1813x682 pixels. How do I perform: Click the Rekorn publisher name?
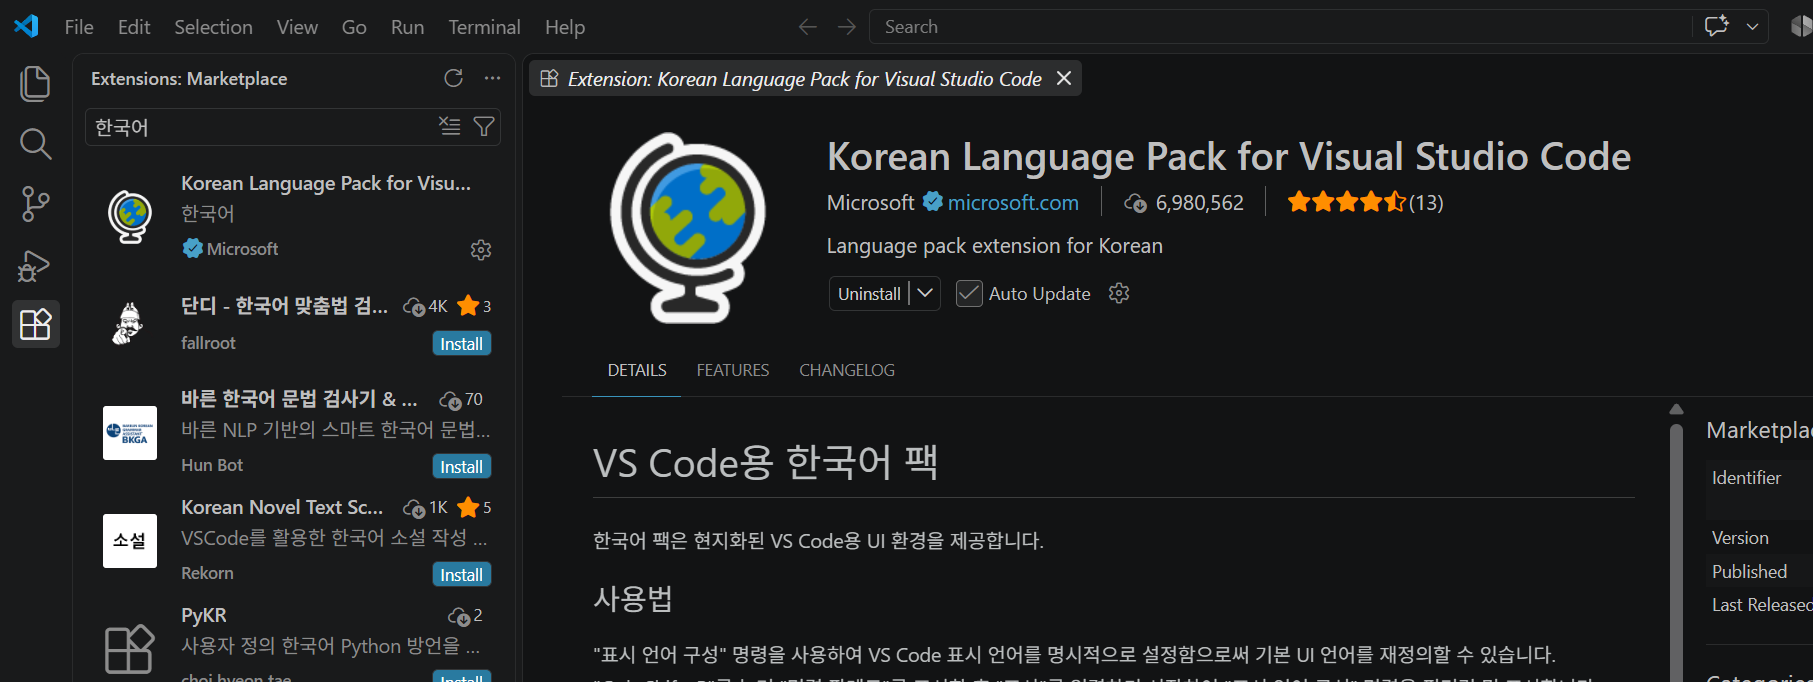[x=207, y=573]
